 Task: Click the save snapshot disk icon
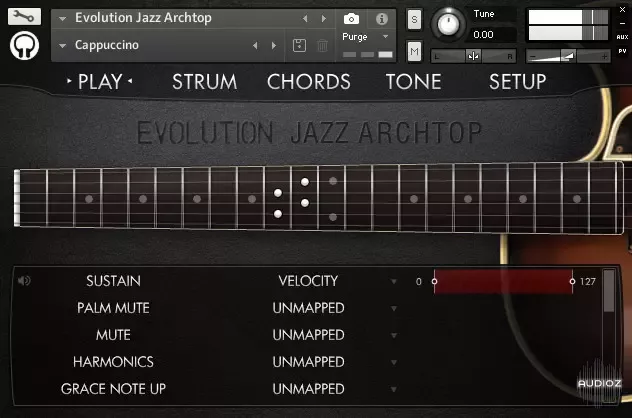[298, 46]
